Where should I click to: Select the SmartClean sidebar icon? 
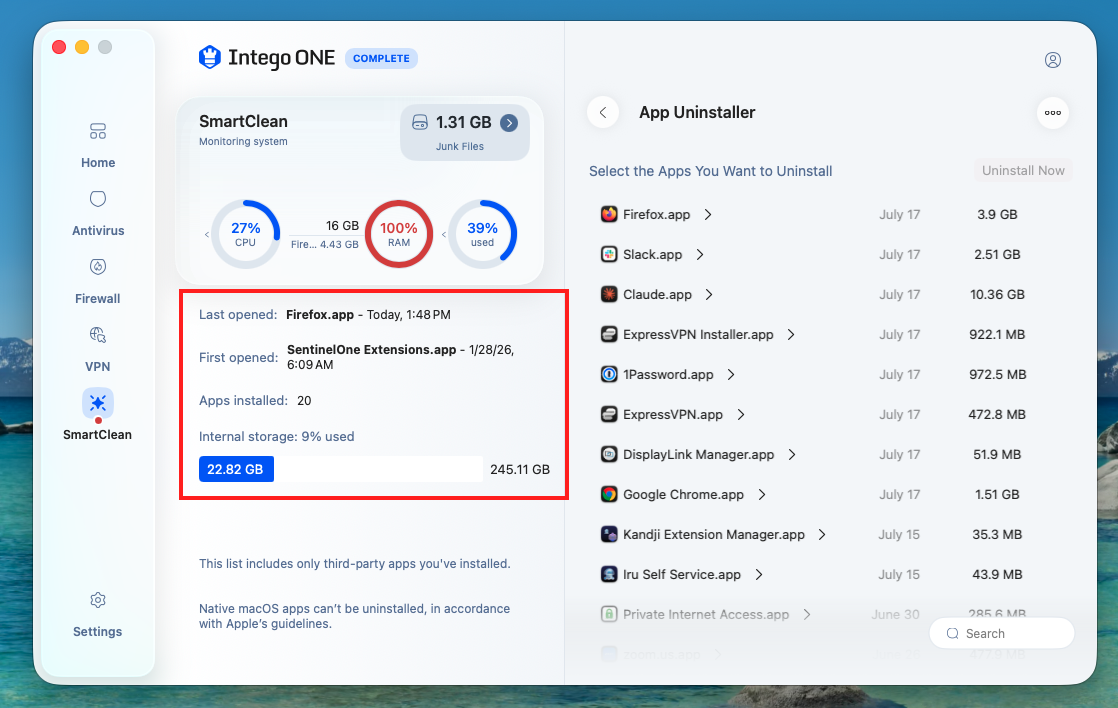(98, 404)
